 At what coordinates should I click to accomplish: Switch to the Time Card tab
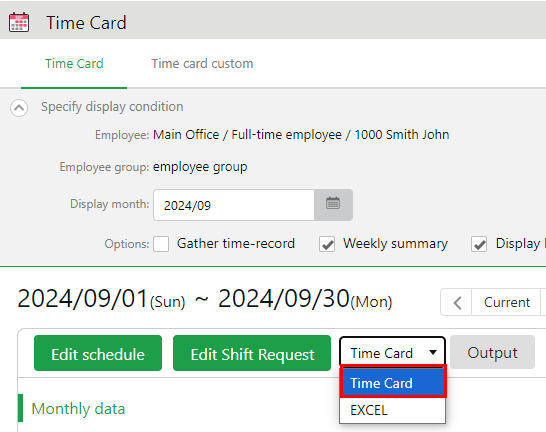tap(74, 64)
